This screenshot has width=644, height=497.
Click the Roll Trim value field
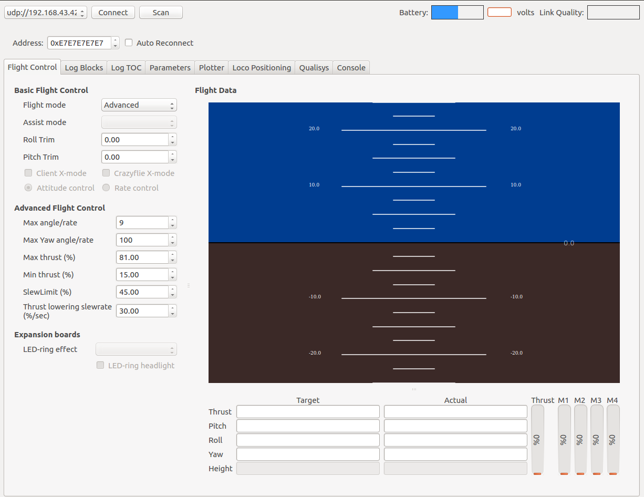pyautogui.click(x=135, y=140)
